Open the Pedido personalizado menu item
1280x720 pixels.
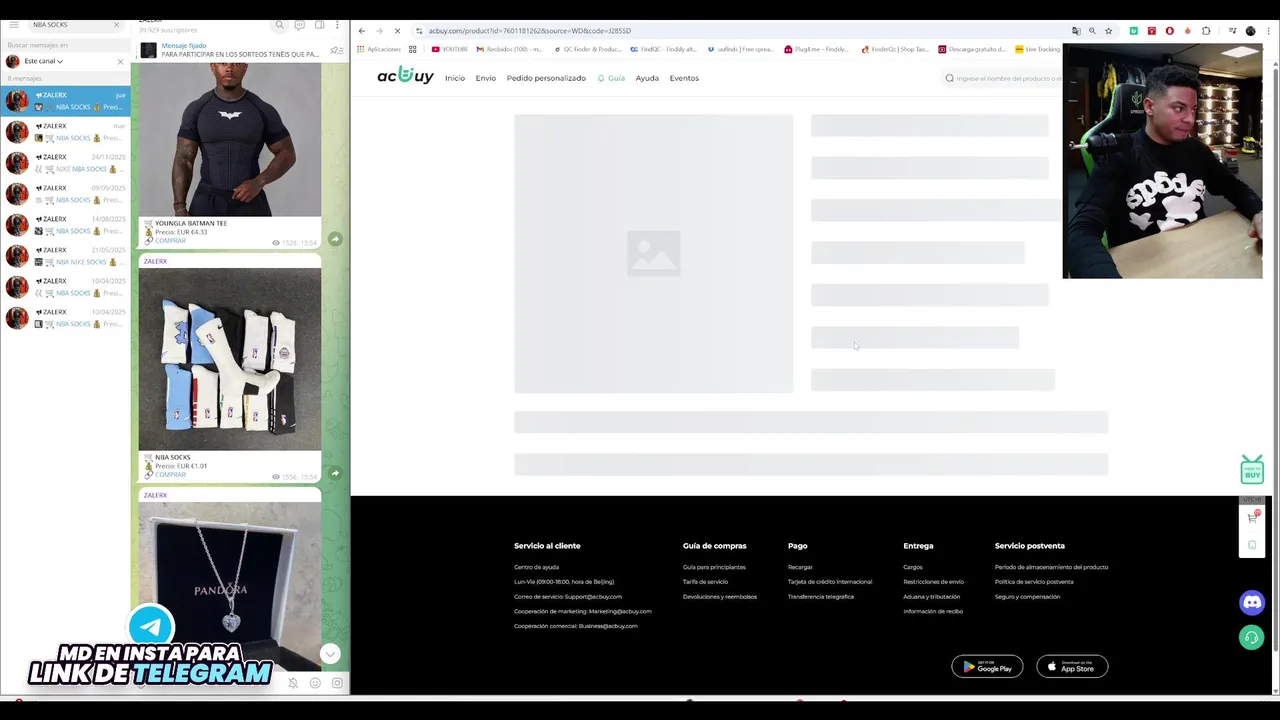tap(546, 78)
